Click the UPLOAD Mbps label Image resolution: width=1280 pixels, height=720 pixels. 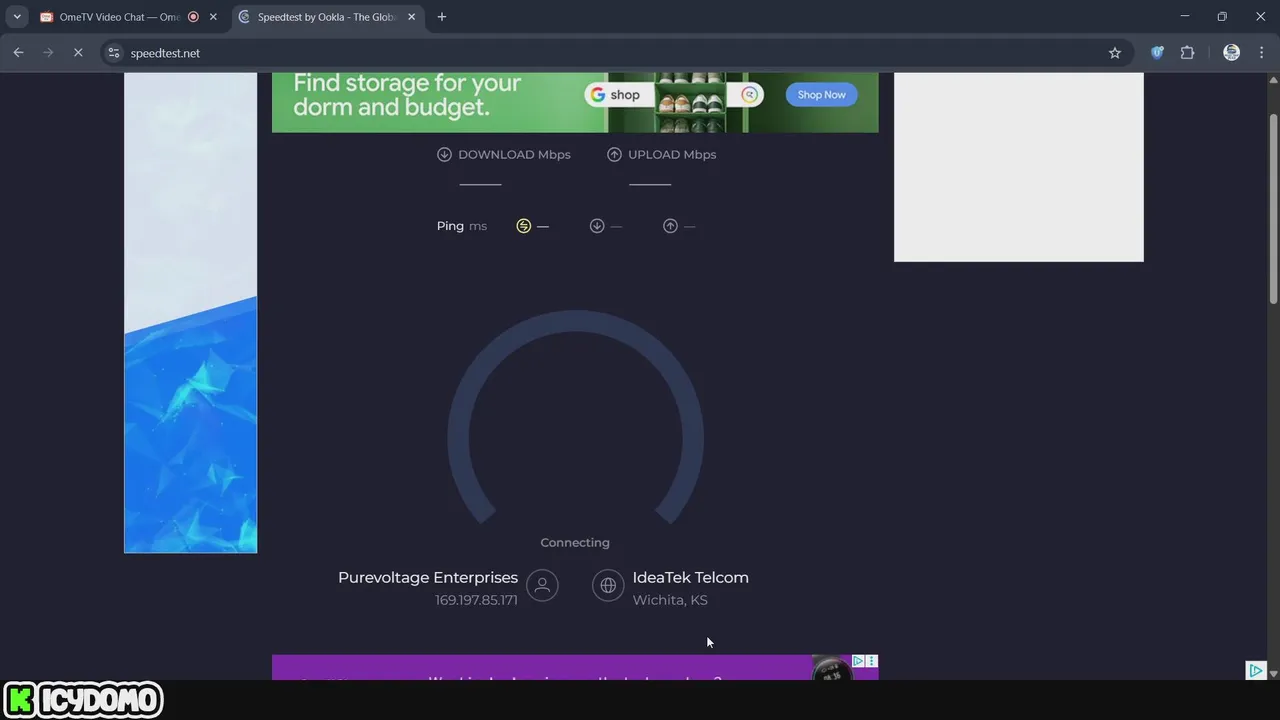pyautogui.click(x=672, y=154)
